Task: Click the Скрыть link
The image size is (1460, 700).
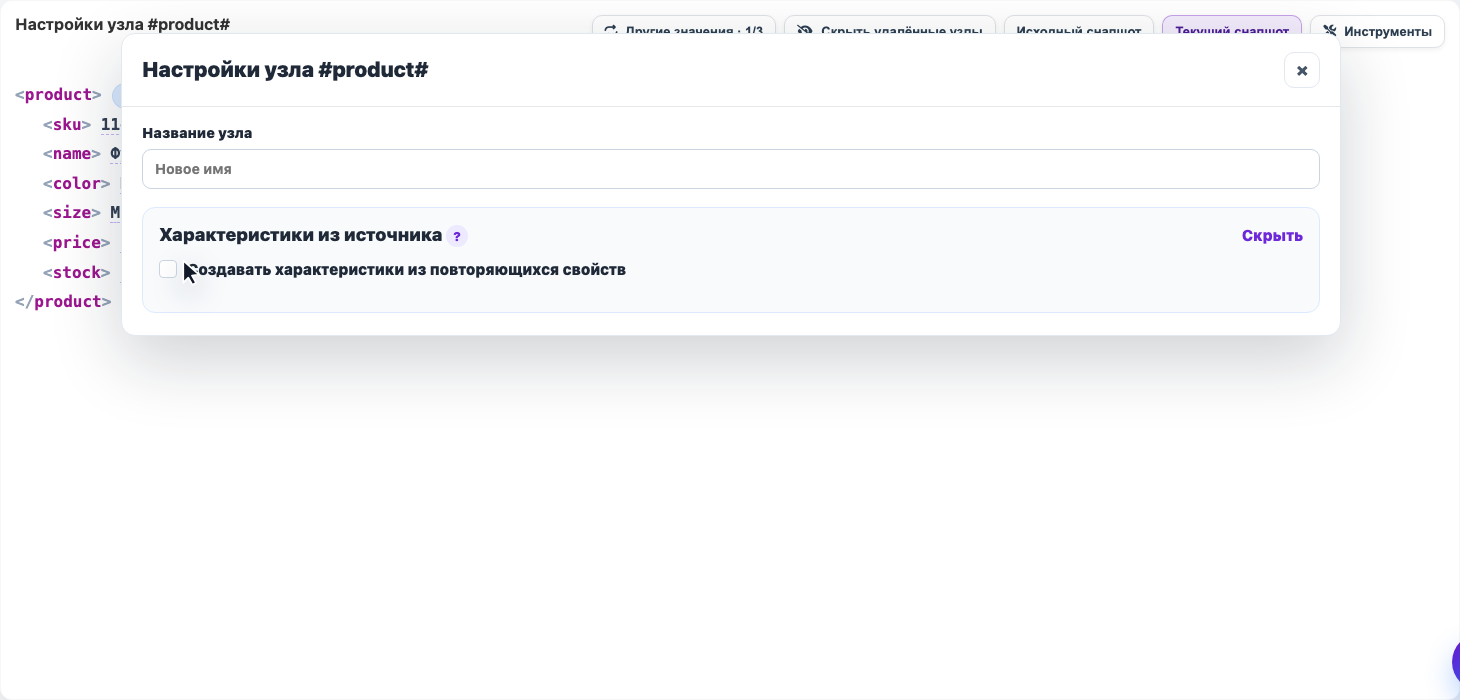Action: click(1272, 235)
